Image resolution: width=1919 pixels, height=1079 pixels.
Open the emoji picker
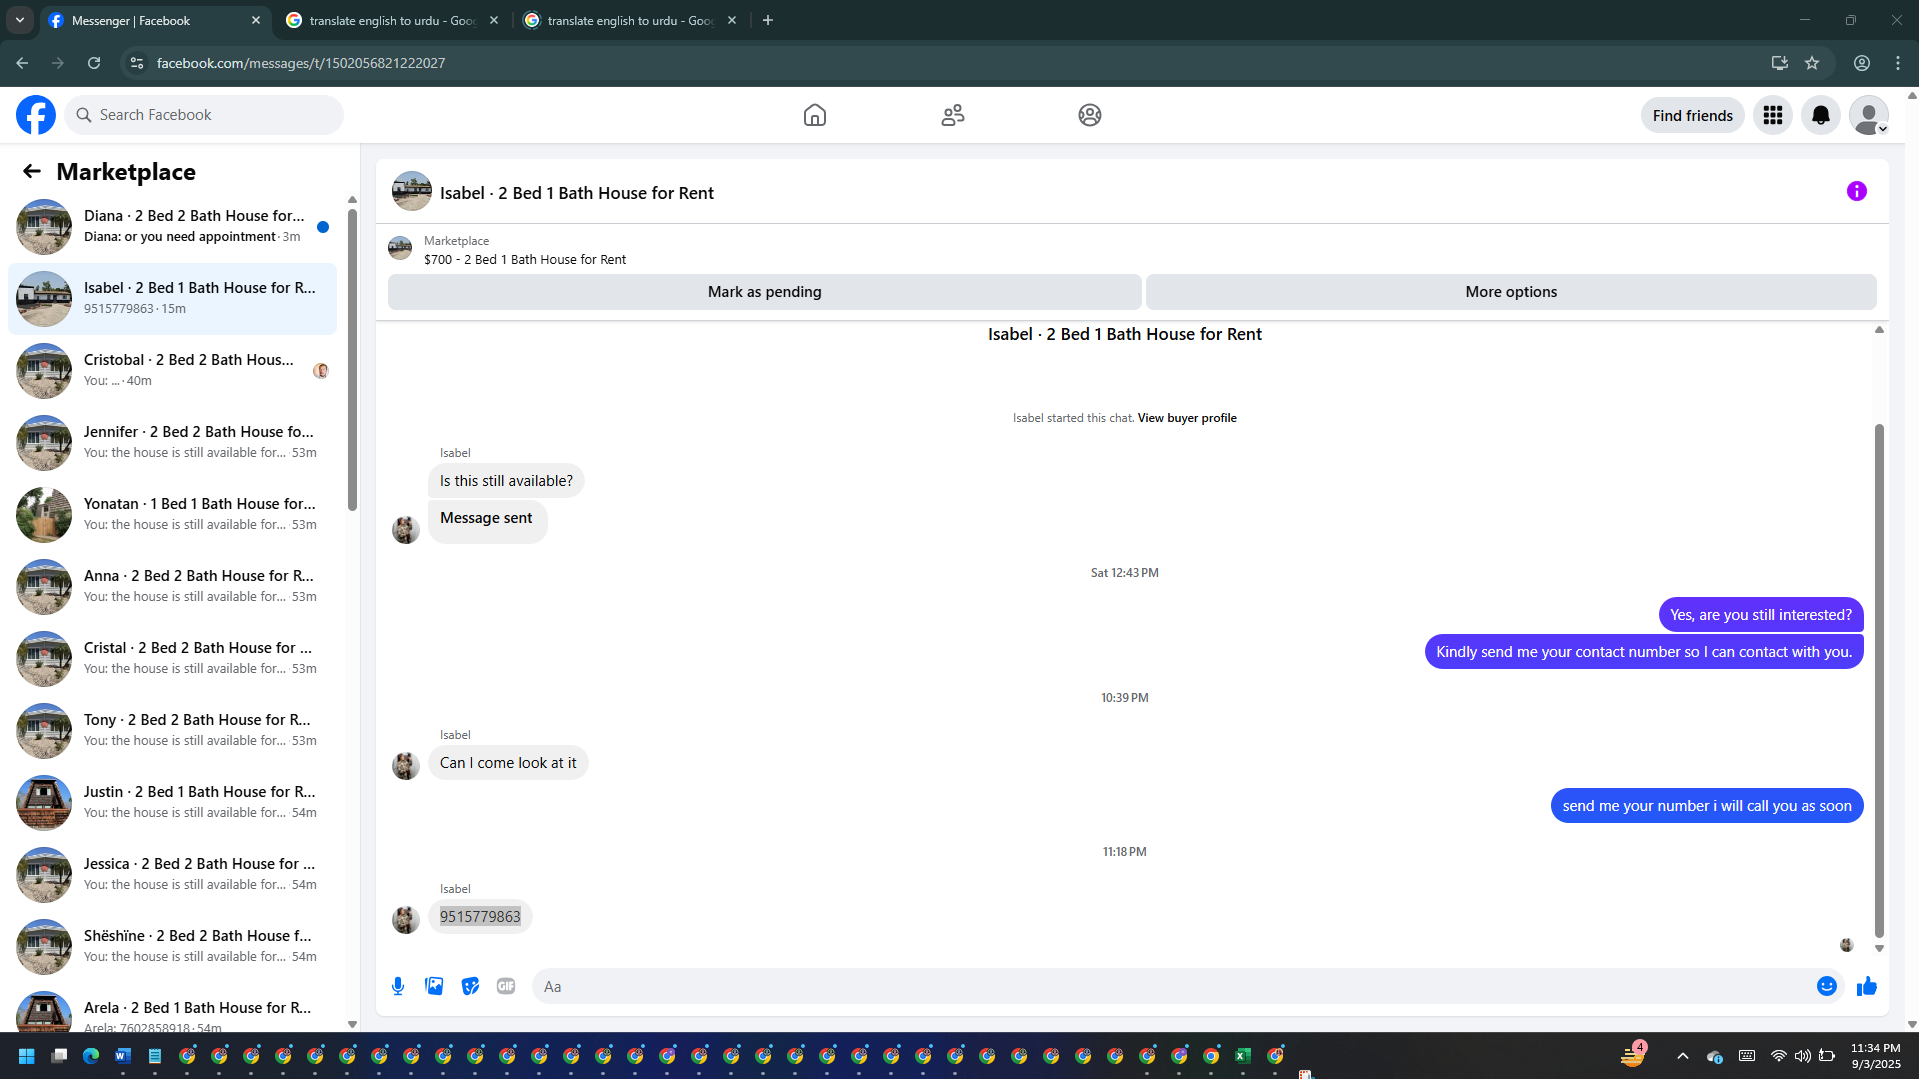click(x=1827, y=986)
